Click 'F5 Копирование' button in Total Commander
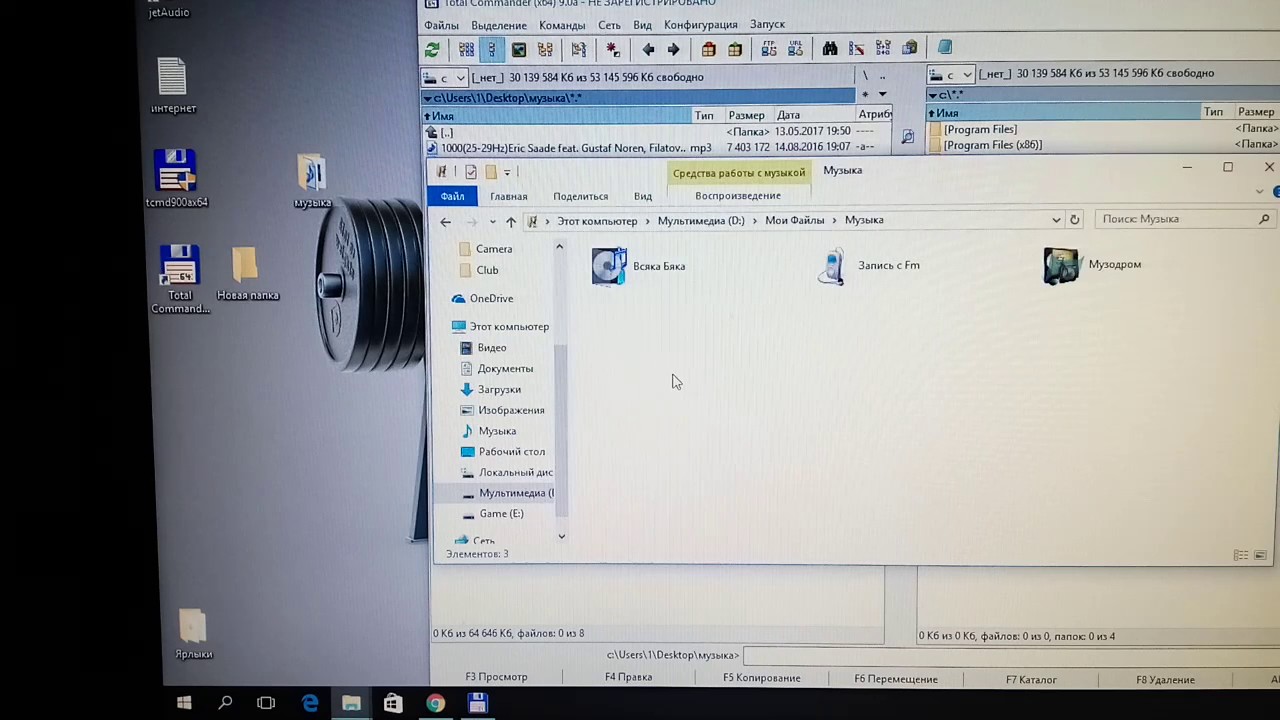The width and height of the screenshot is (1280, 720). tap(762, 678)
